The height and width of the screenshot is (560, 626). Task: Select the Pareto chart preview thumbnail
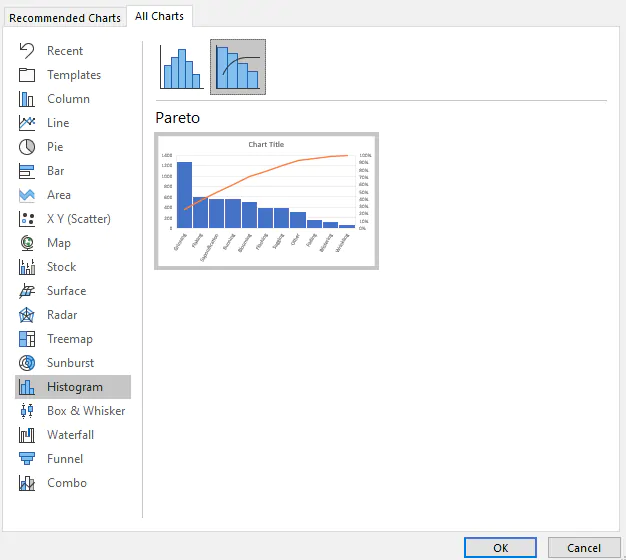tap(266, 201)
